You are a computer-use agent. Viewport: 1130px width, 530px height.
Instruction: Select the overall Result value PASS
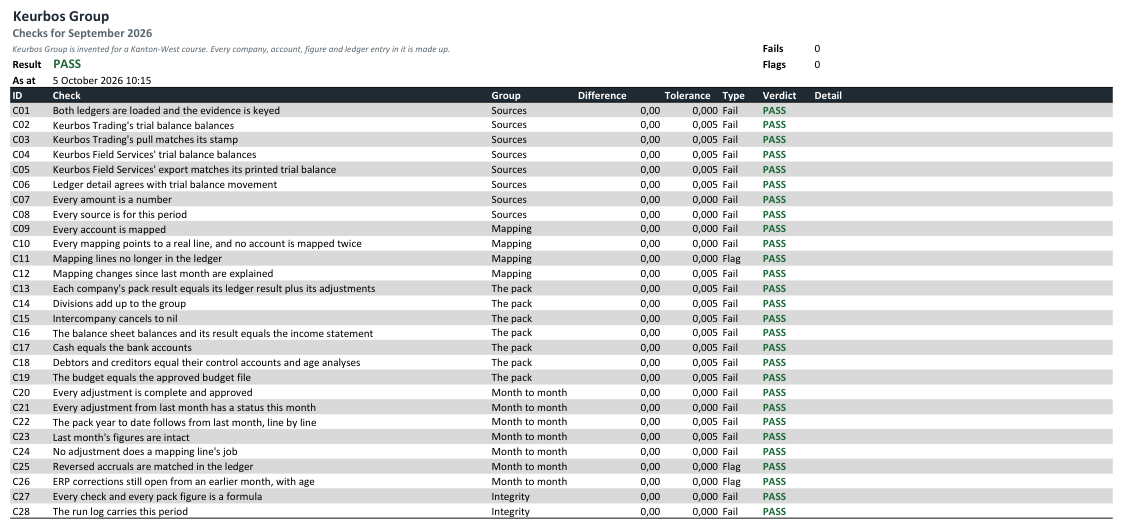(67, 64)
